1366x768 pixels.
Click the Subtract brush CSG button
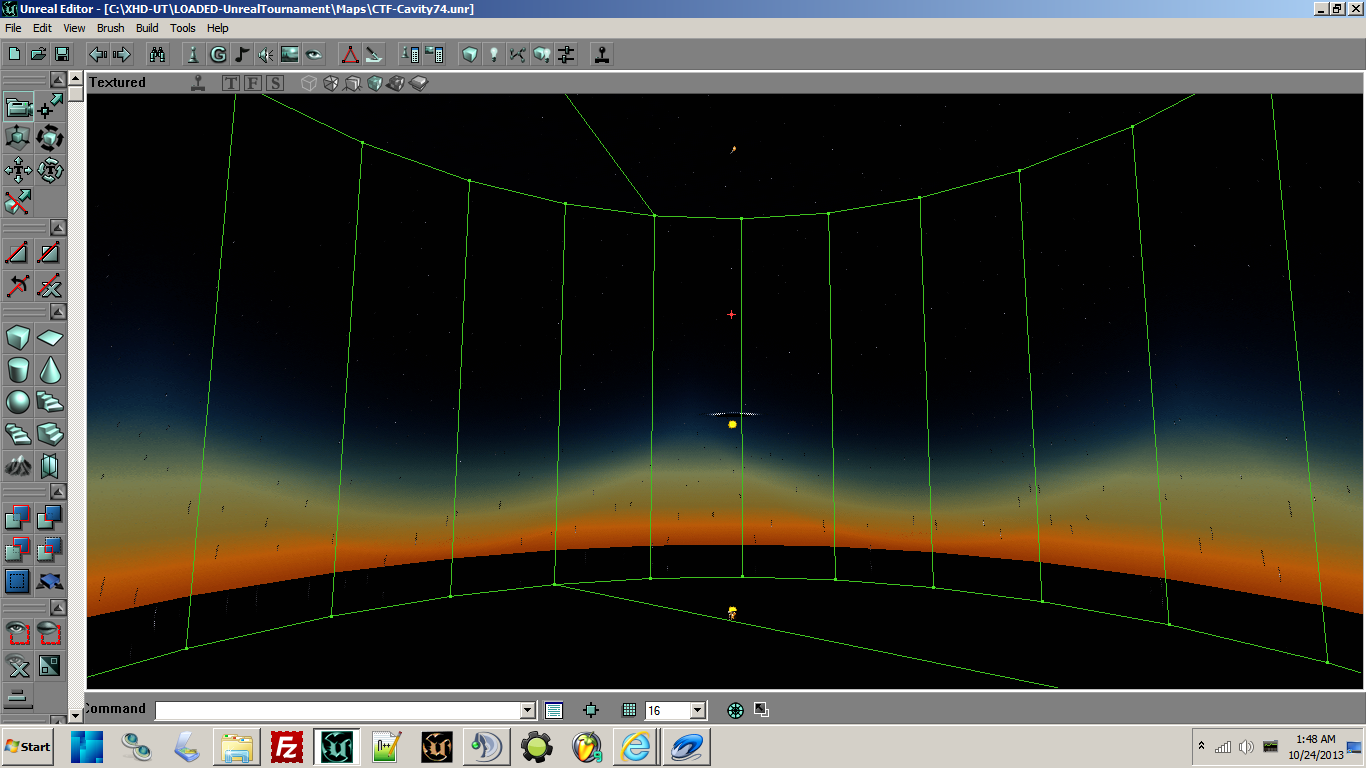point(50,518)
